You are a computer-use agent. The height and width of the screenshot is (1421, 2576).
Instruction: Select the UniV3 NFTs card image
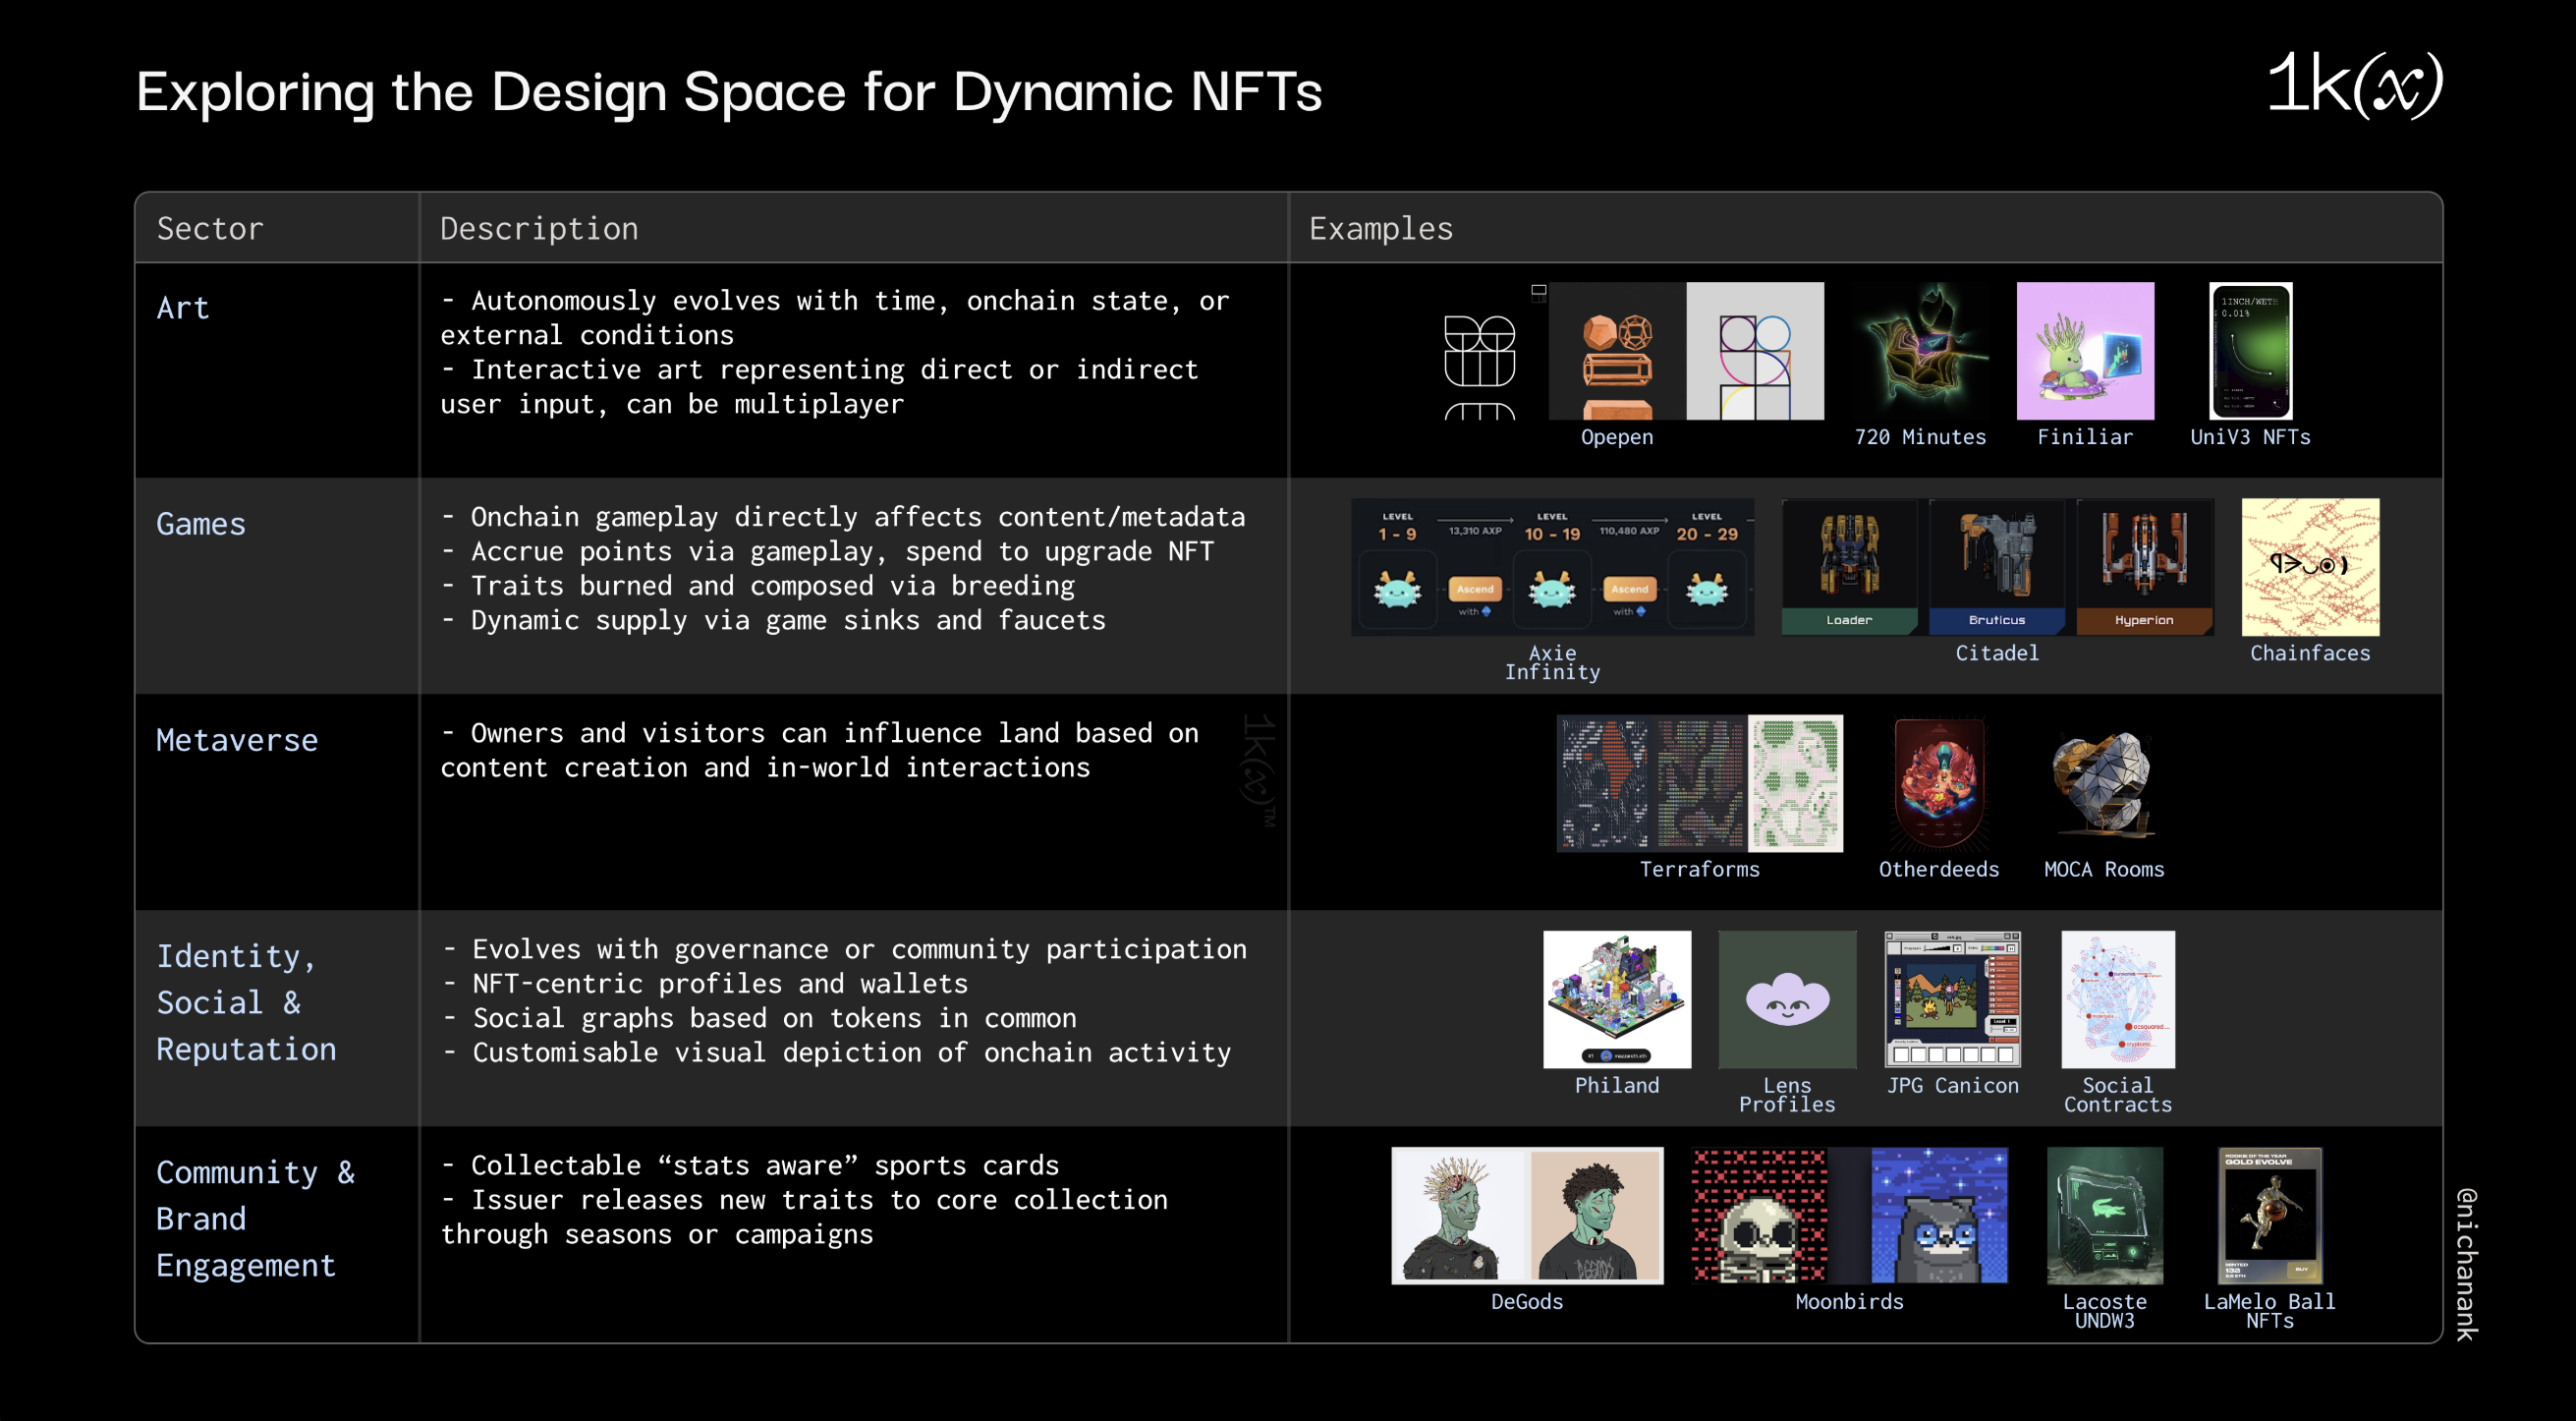click(2250, 350)
